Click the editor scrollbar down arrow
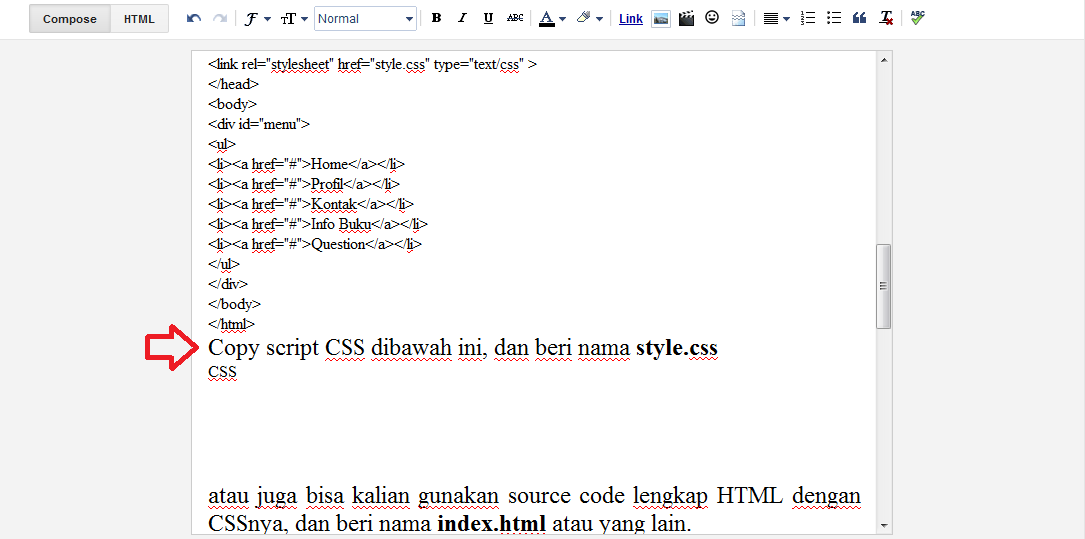The width and height of the screenshot is (1085, 539). pyautogui.click(x=884, y=525)
